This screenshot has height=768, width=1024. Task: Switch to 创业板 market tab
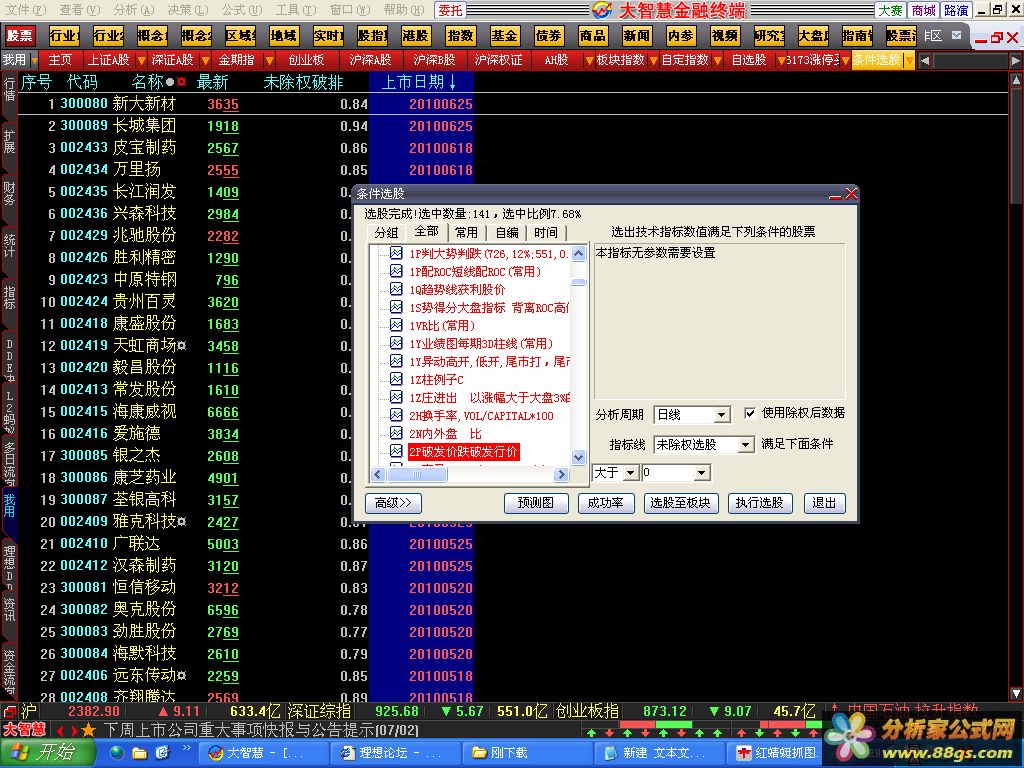pyautogui.click(x=306, y=60)
